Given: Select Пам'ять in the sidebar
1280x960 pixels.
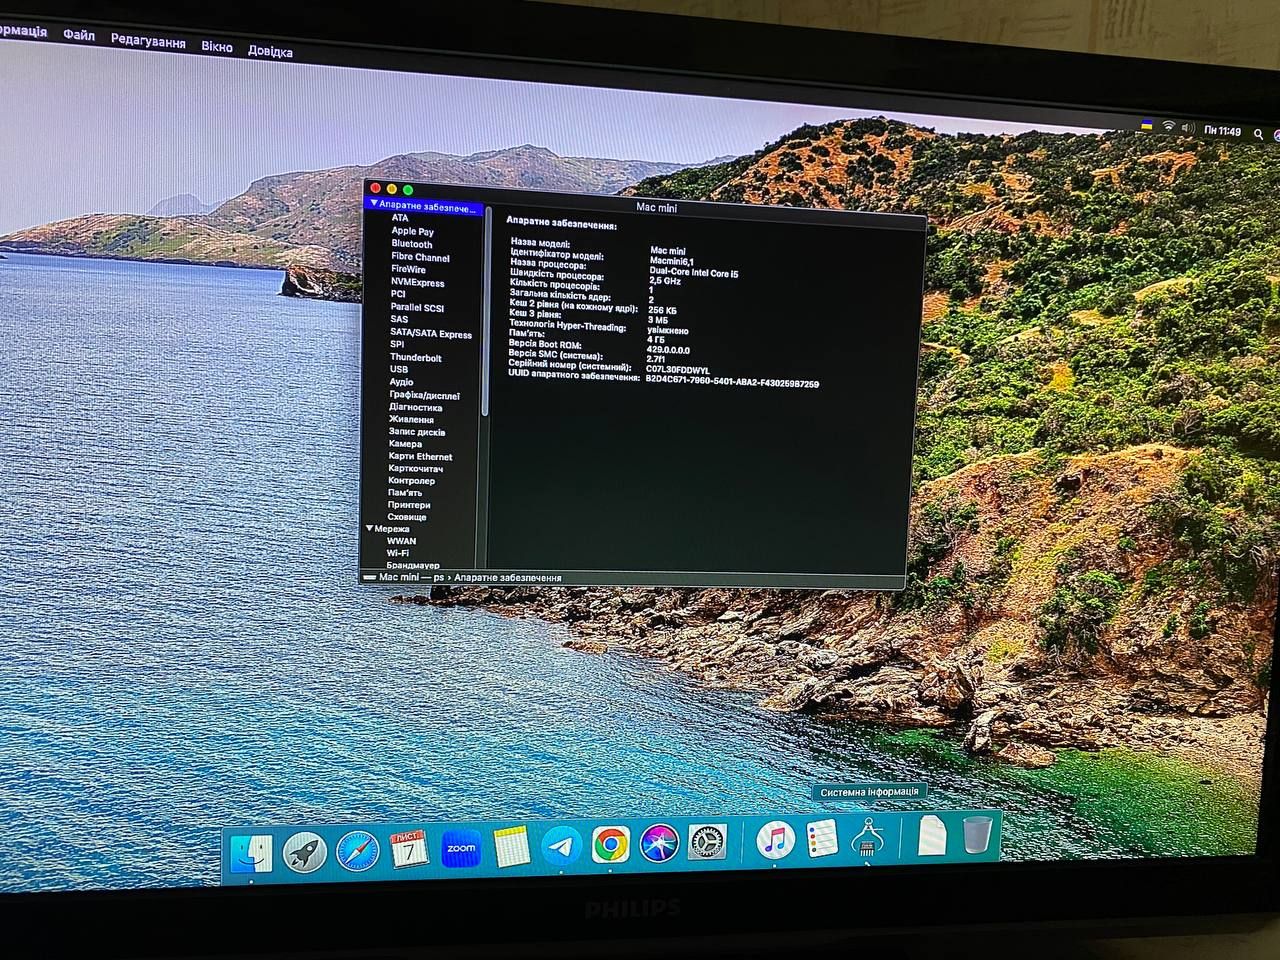Looking at the screenshot, I should tap(405, 493).
